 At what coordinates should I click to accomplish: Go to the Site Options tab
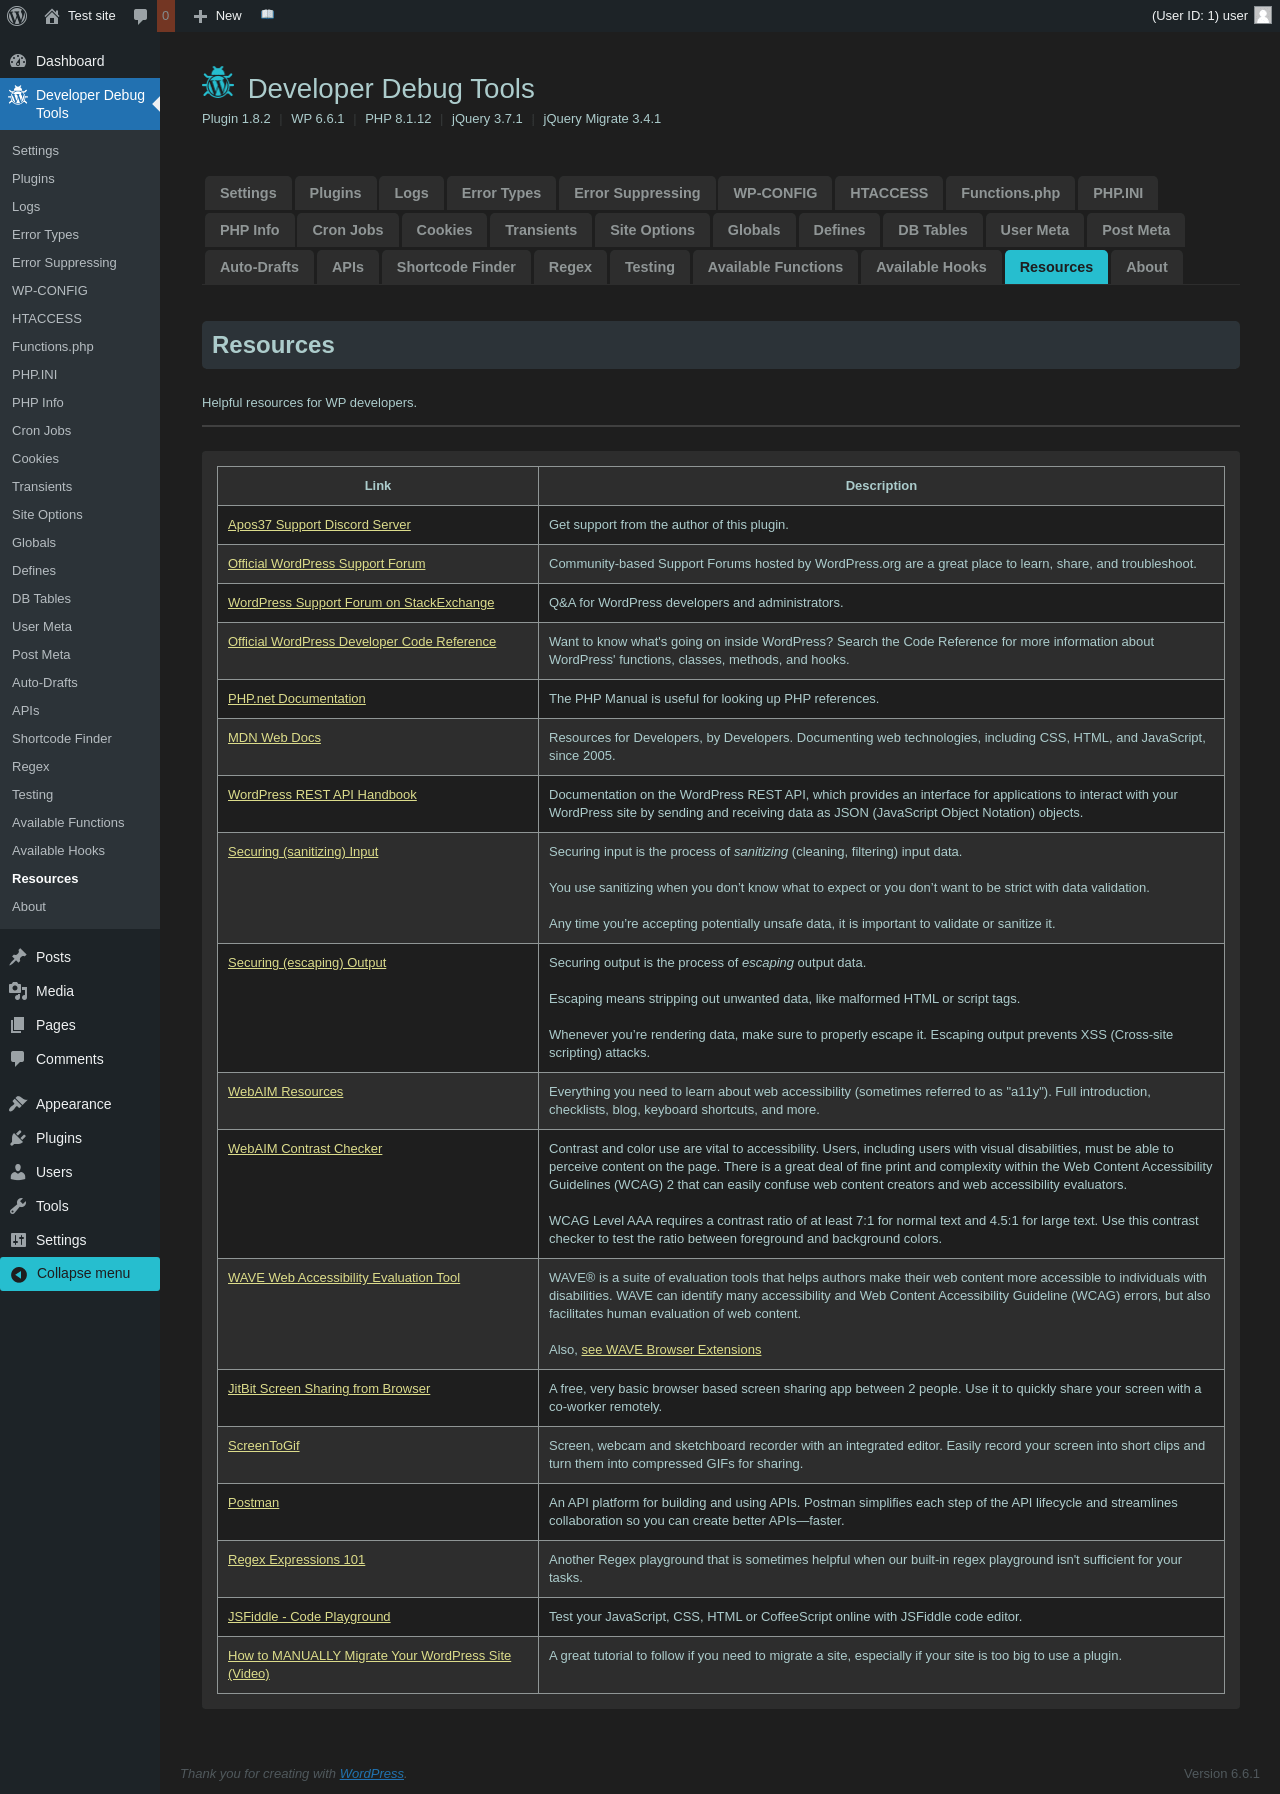click(652, 230)
